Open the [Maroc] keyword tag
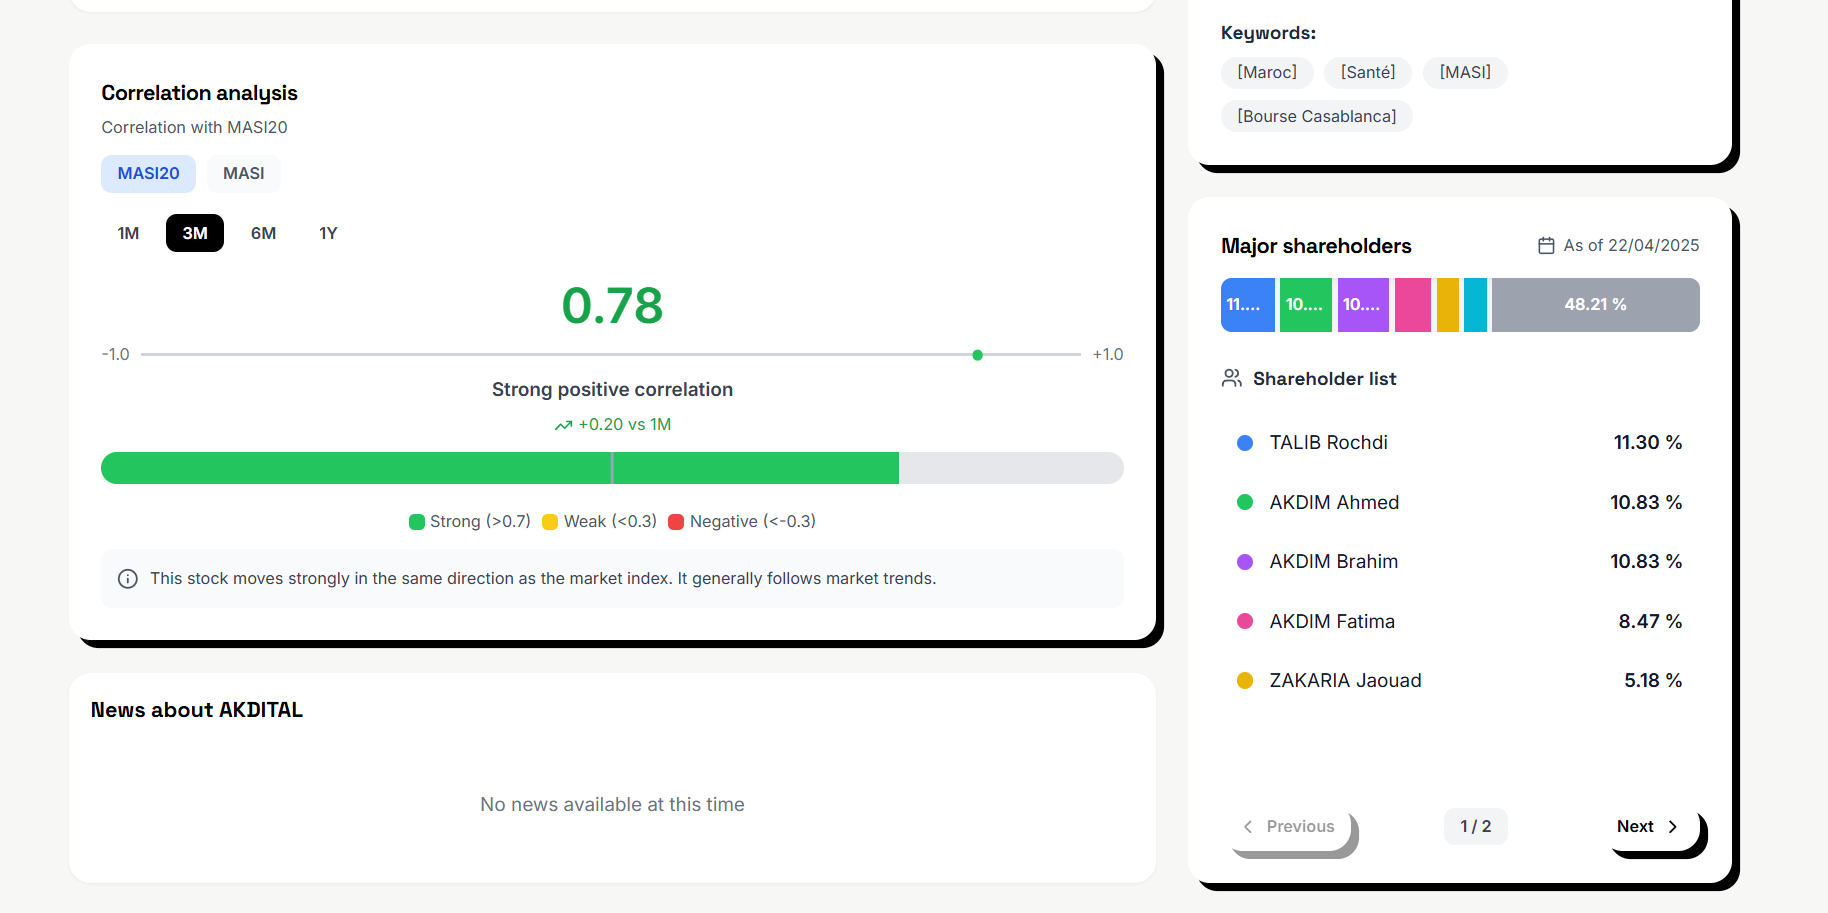Viewport: 1828px width, 913px height. [x=1267, y=72]
